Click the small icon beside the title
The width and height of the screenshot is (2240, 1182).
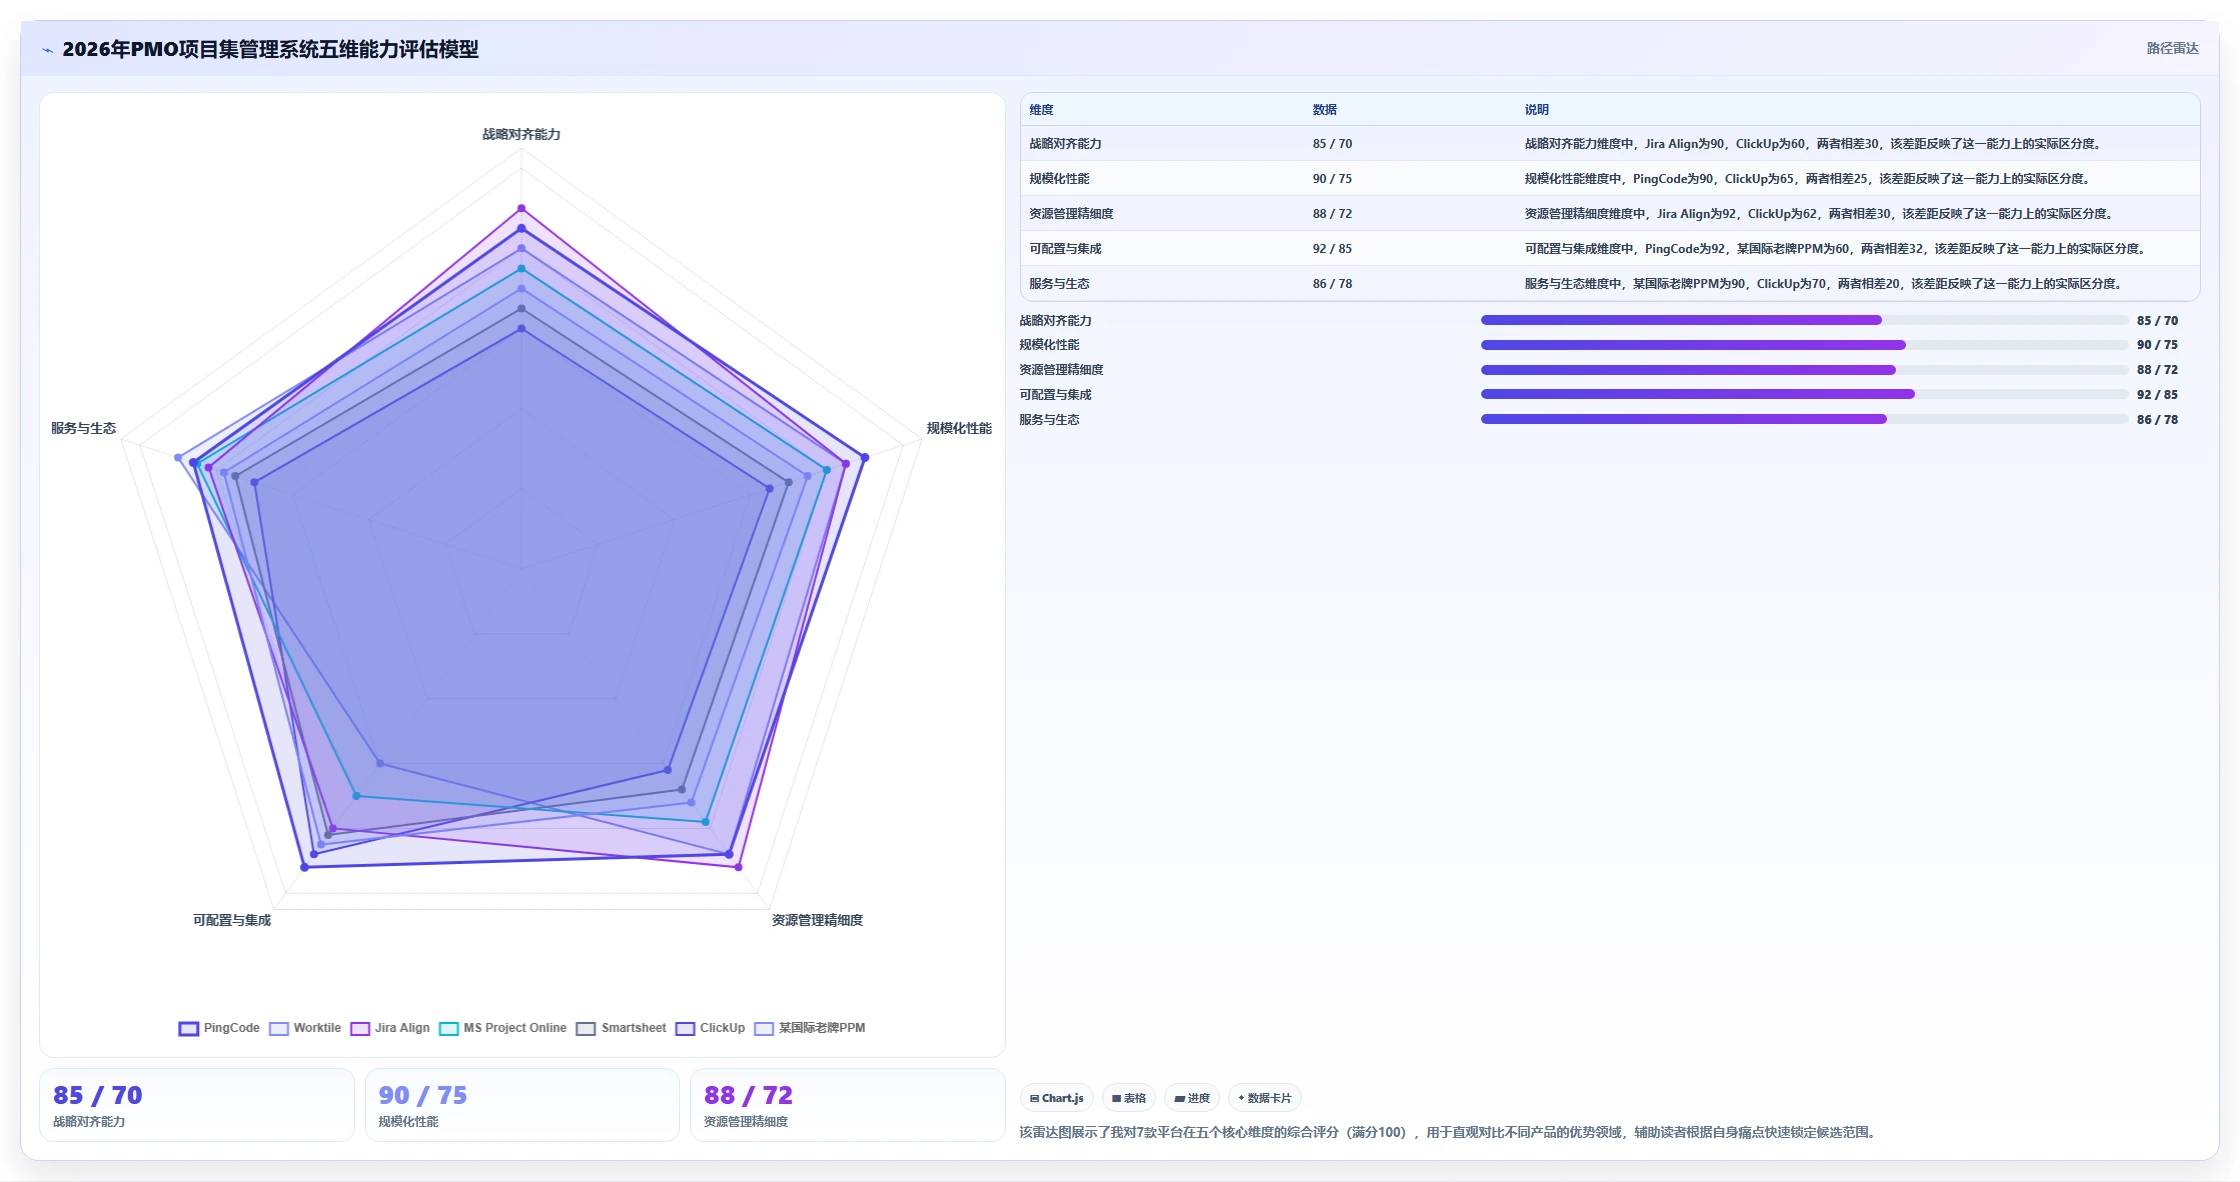47,50
